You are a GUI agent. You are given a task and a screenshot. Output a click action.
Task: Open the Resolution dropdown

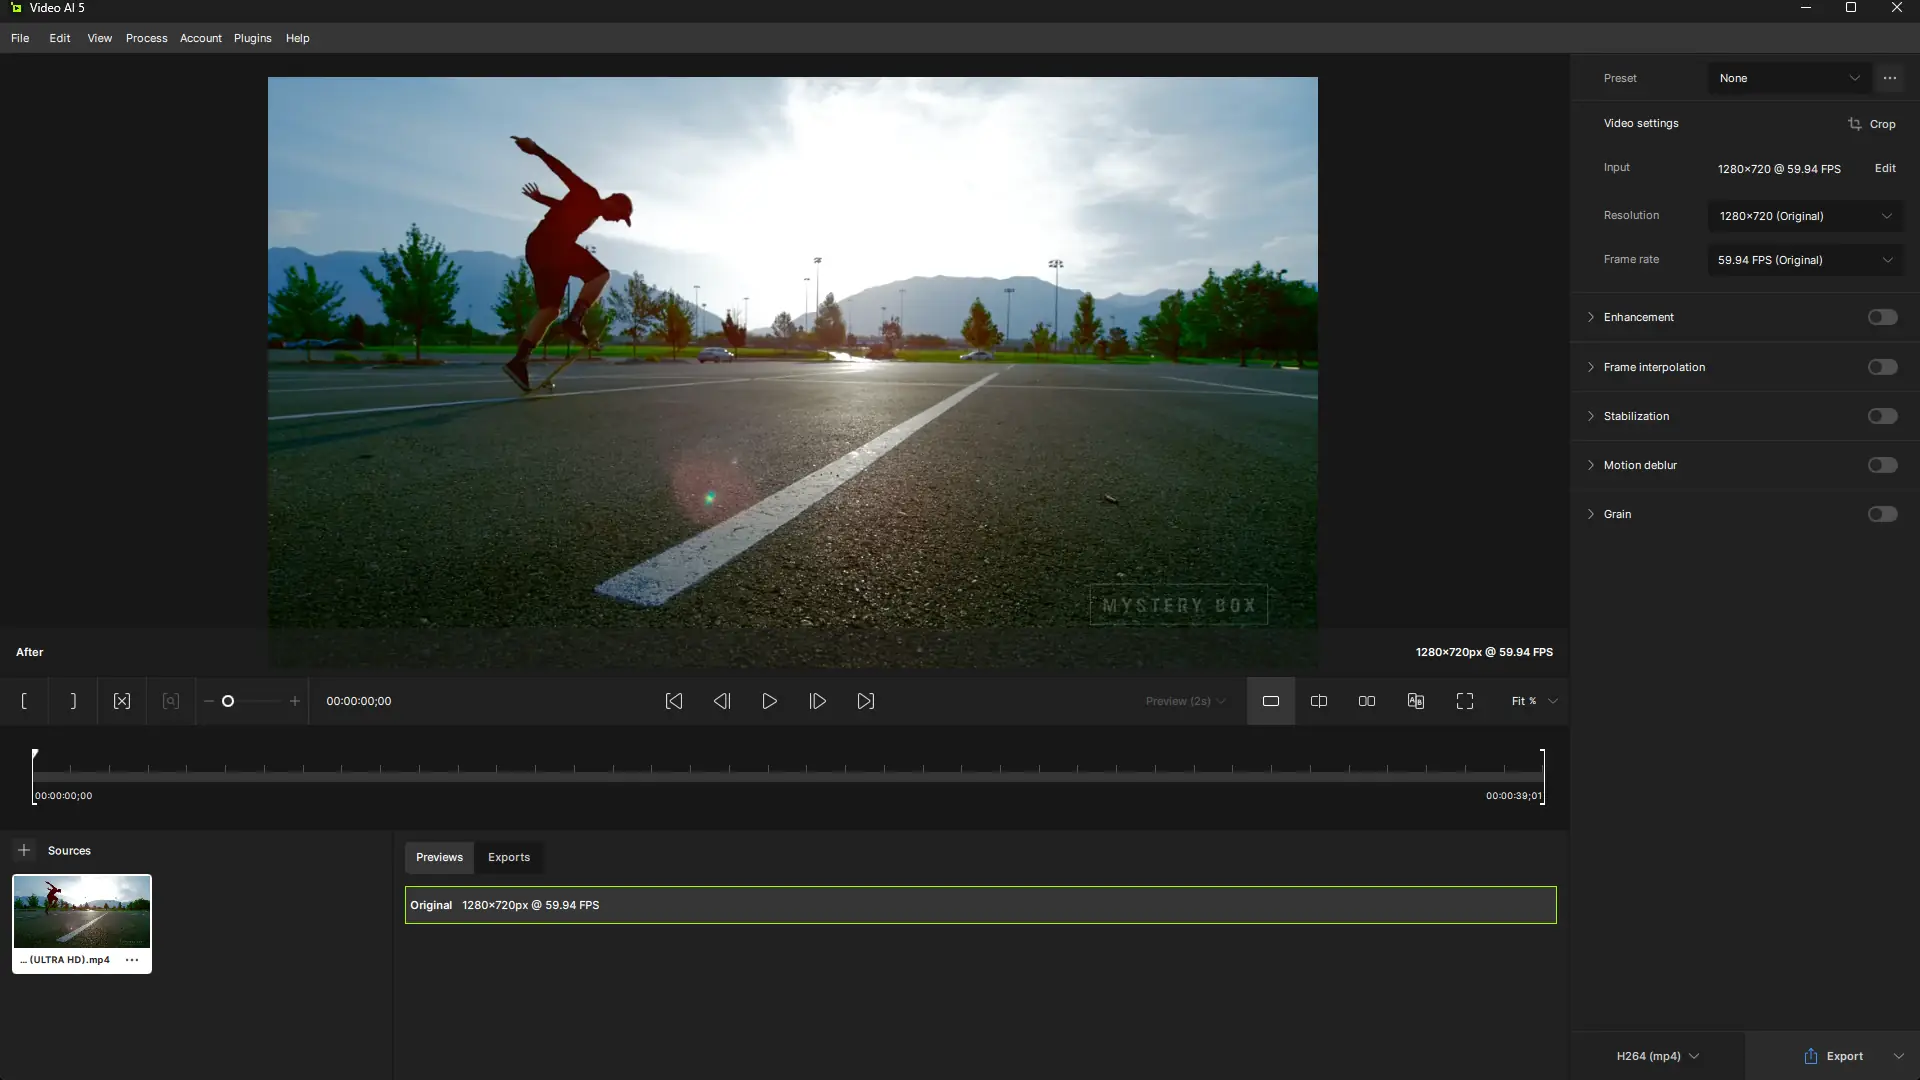click(x=1805, y=216)
